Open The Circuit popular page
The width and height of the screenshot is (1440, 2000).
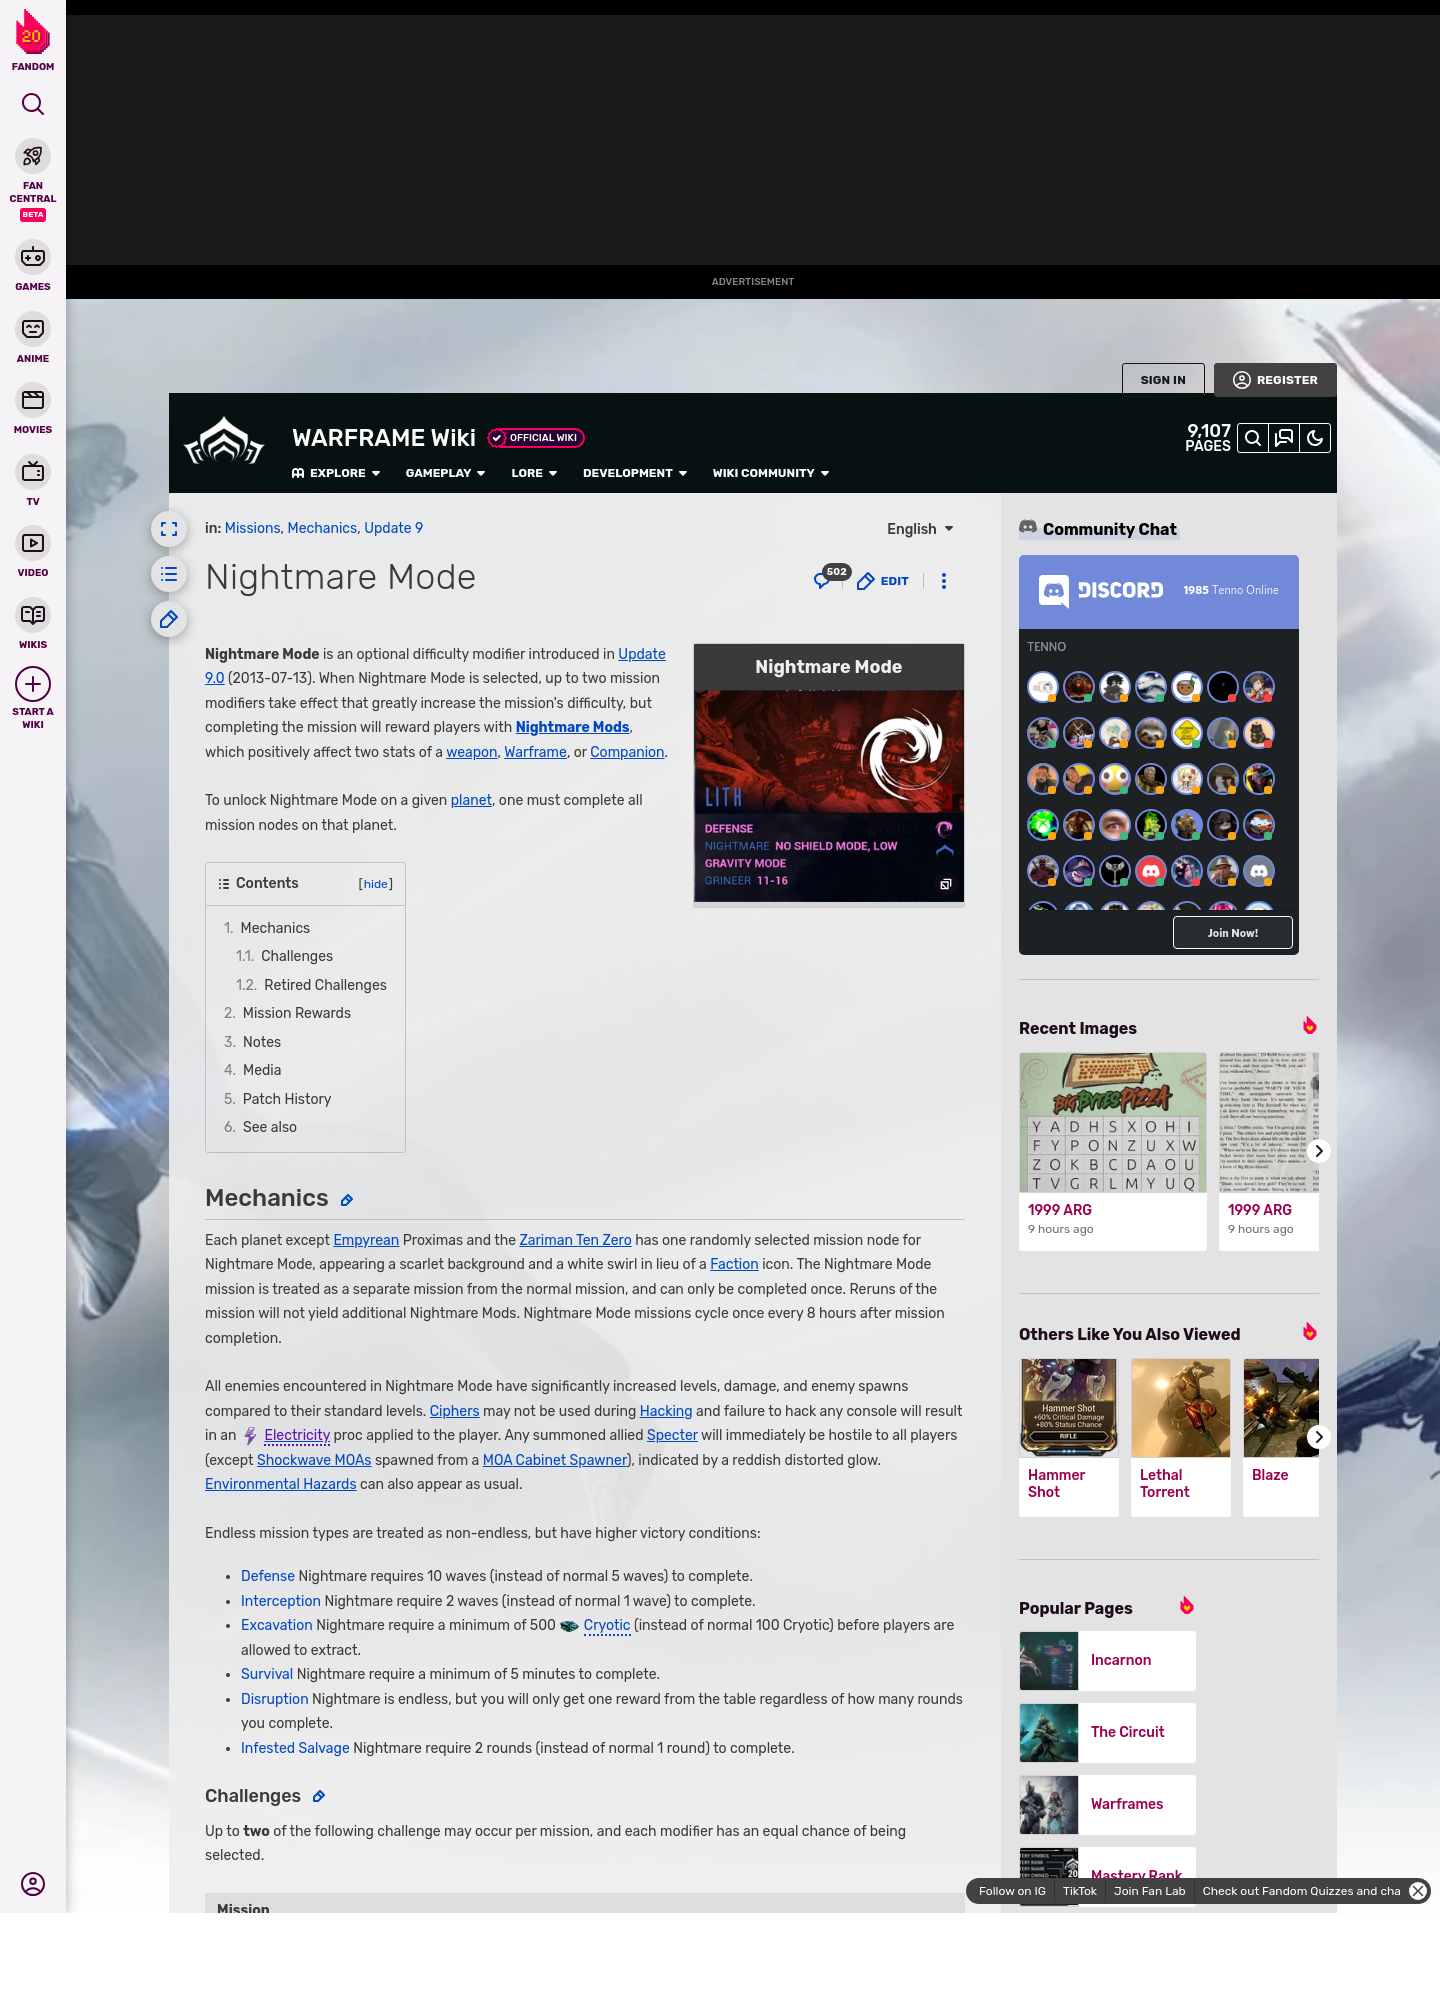coord(1108,1733)
